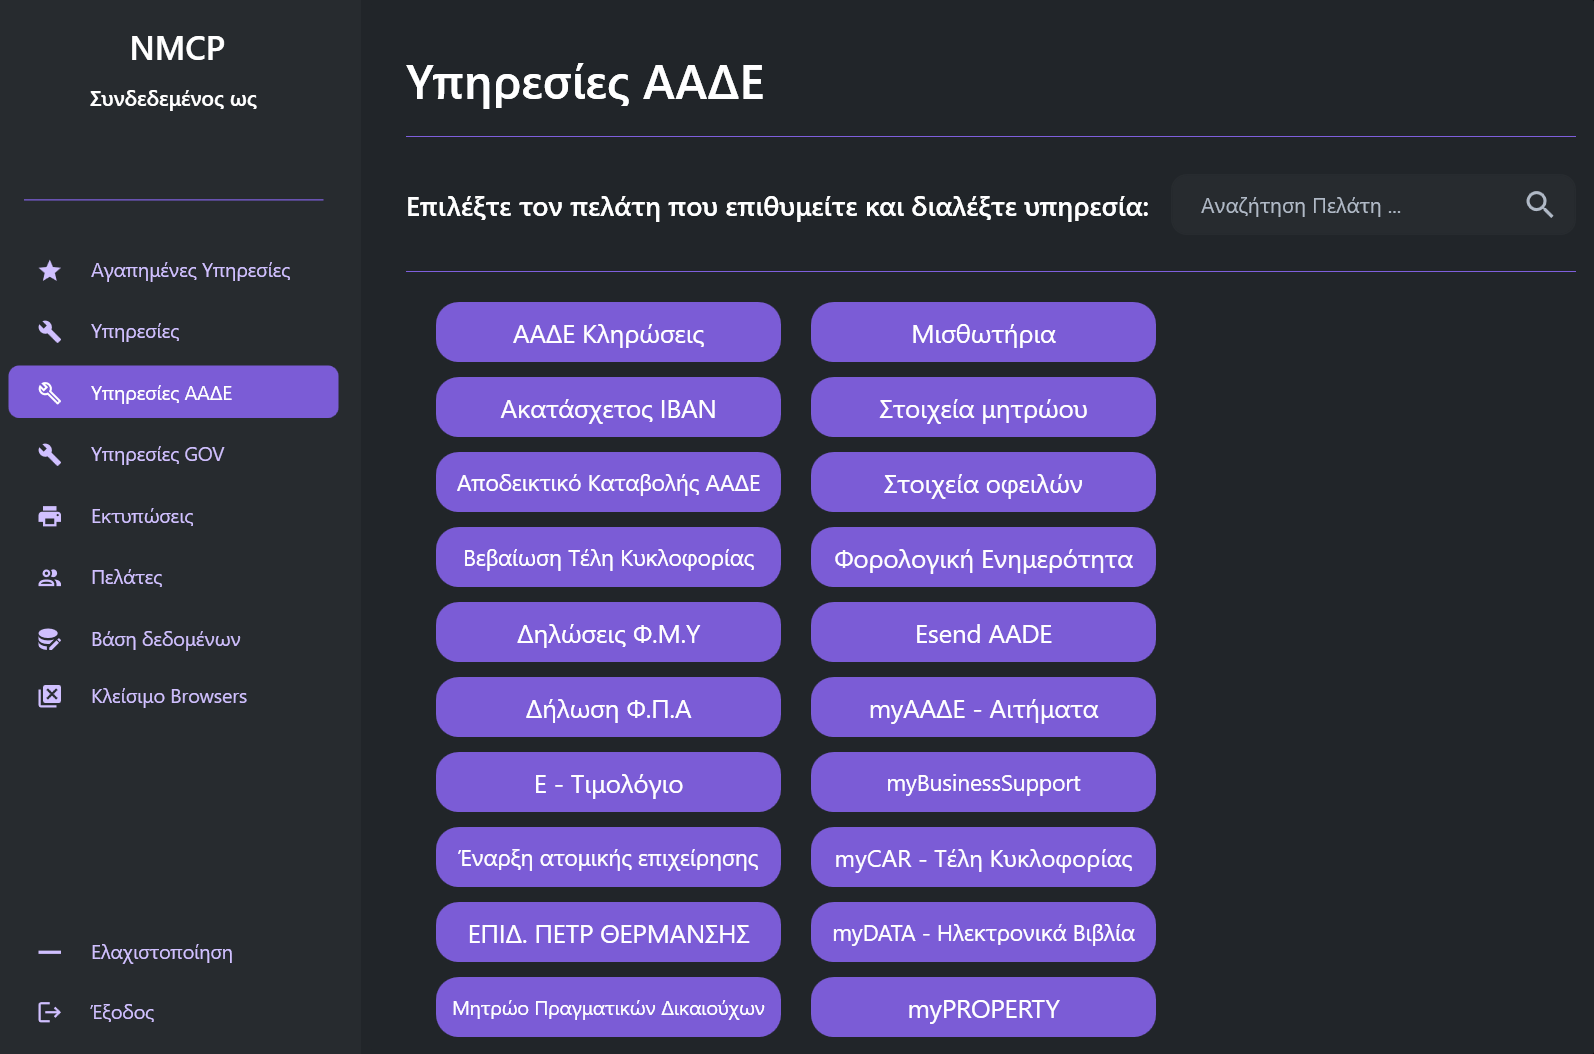Click the printer icon for Εκτυπώσεις

coord(49,516)
